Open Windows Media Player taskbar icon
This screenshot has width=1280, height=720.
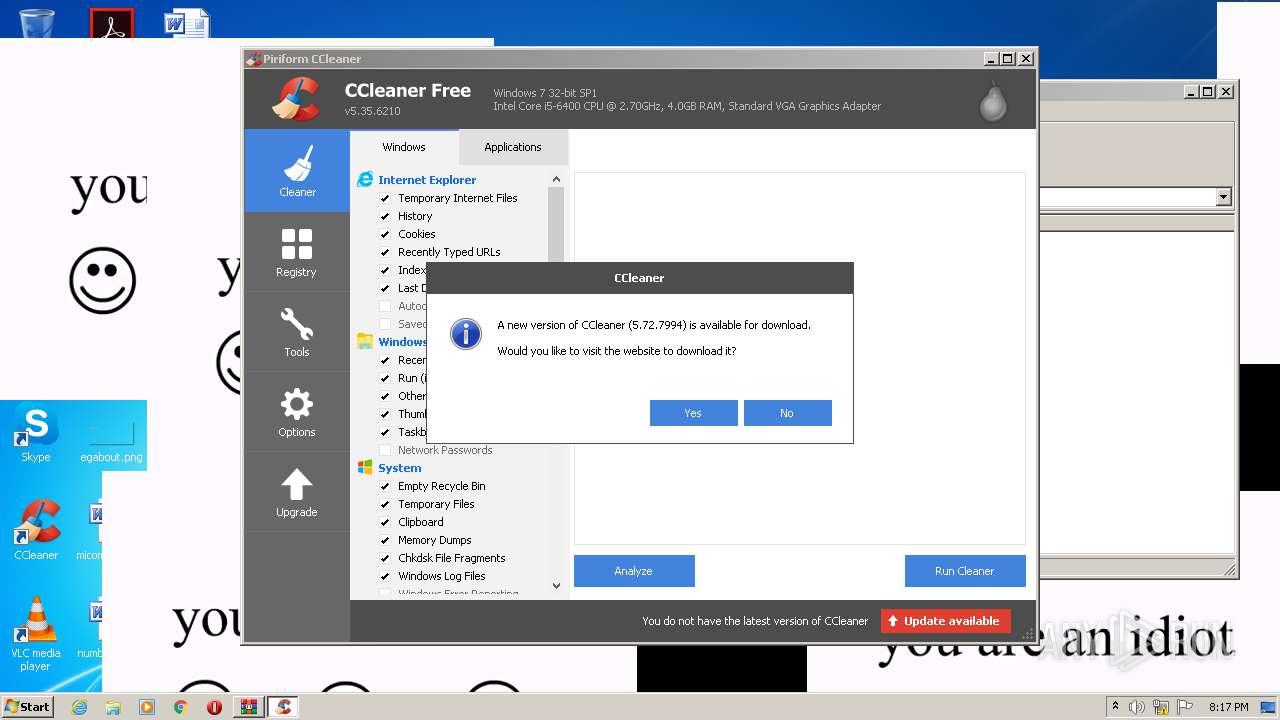[147, 707]
